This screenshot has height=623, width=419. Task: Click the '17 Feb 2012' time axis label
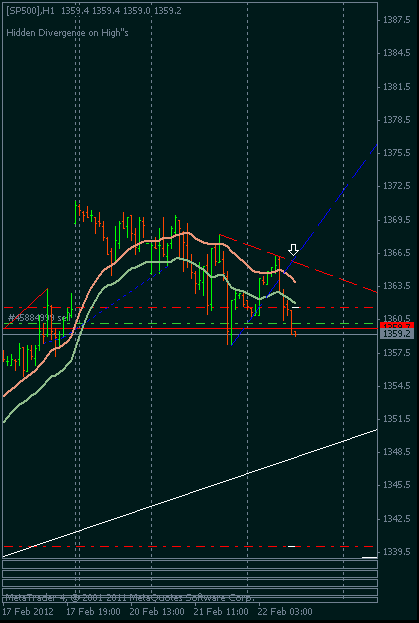(x=28, y=611)
